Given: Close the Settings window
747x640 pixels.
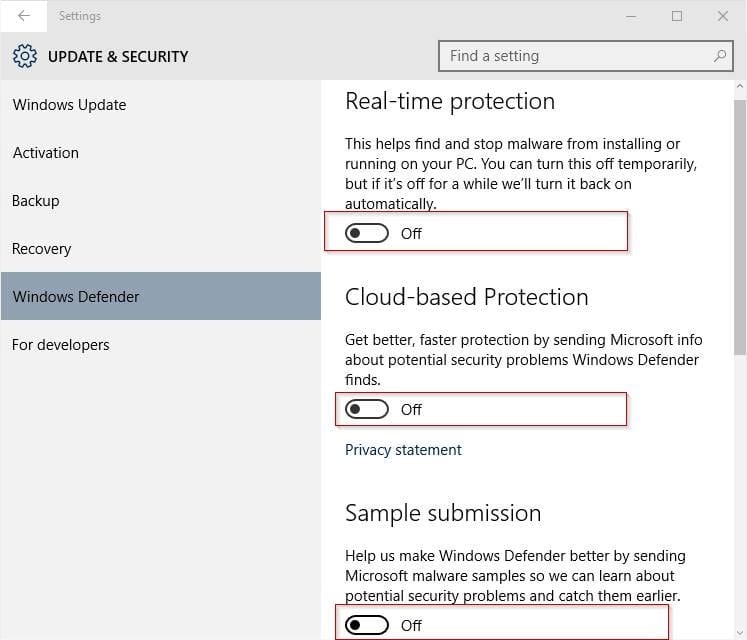Looking at the screenshot, I should click(x=723, y=16).
